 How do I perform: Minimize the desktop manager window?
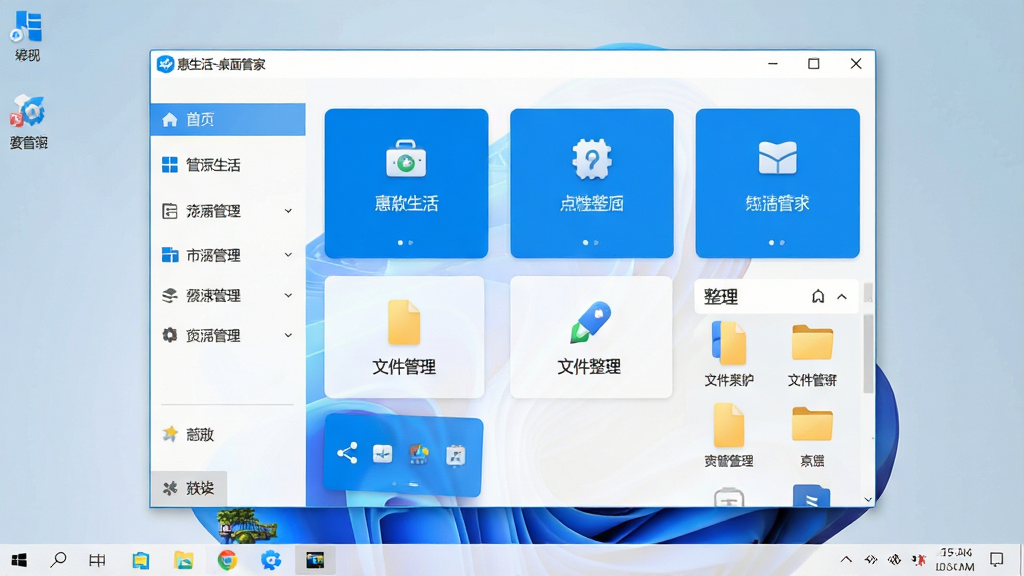773,64
